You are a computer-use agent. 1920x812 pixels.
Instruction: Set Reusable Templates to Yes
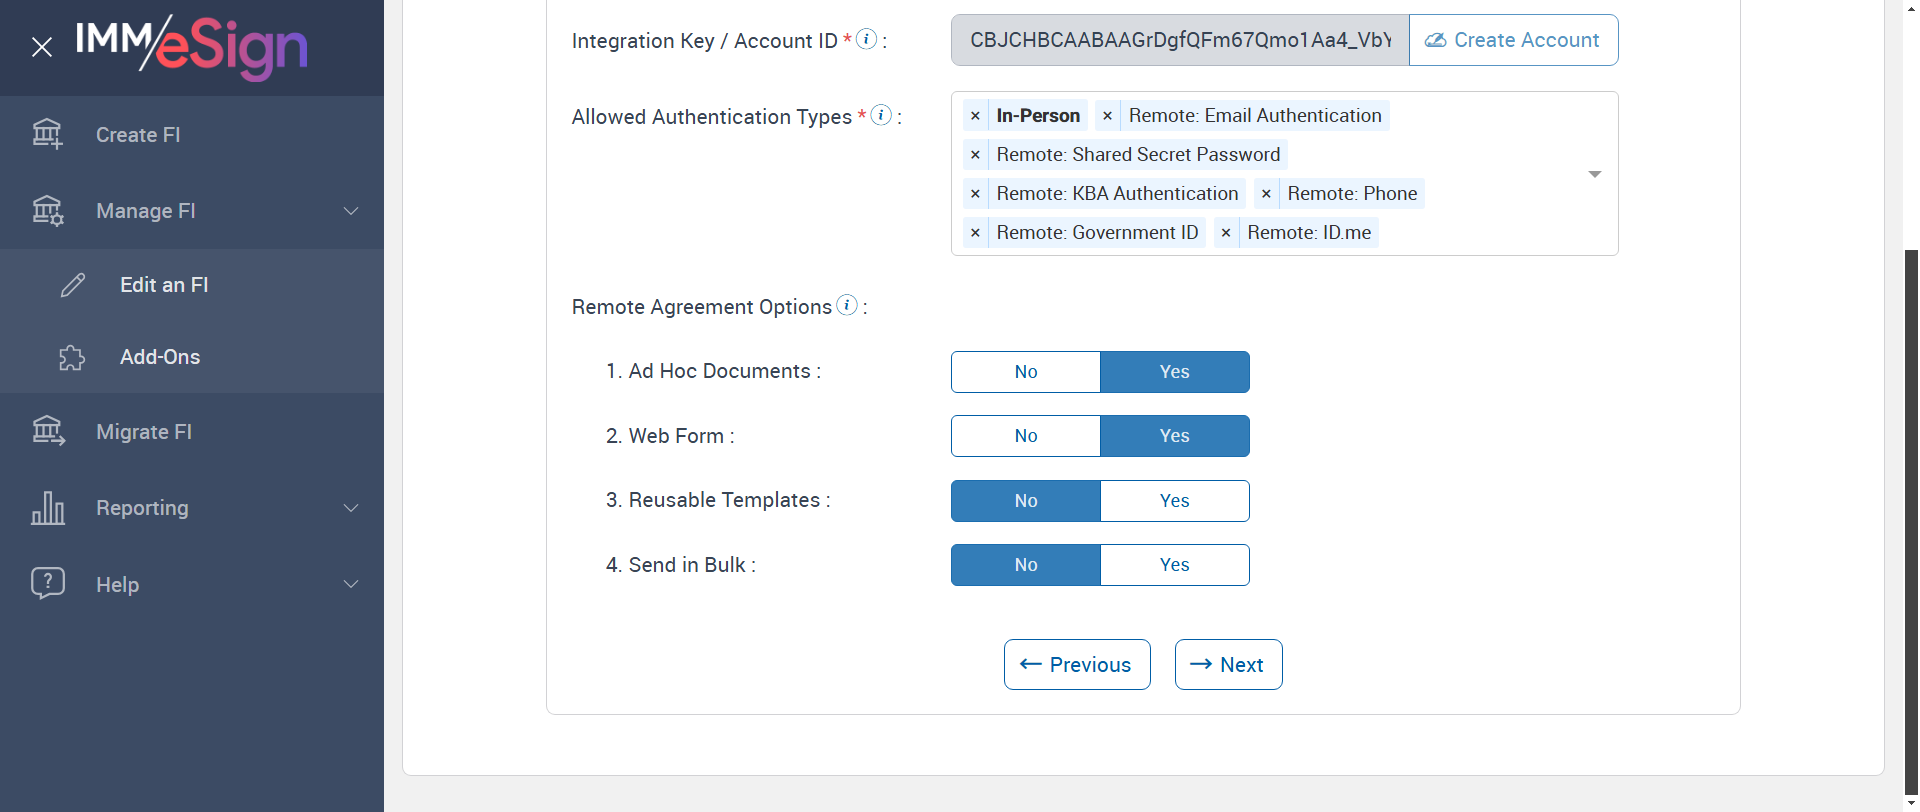click(x=1174, y=501)
